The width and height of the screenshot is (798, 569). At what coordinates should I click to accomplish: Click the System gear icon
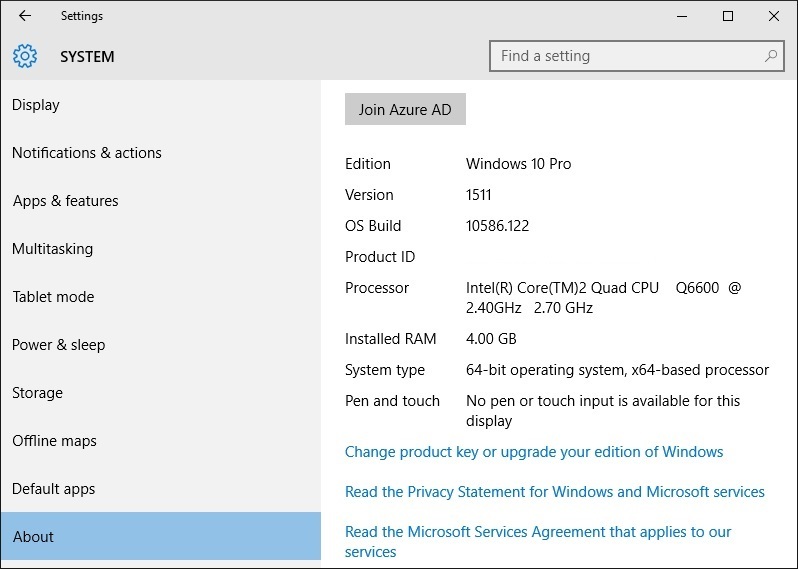(25, 57)
